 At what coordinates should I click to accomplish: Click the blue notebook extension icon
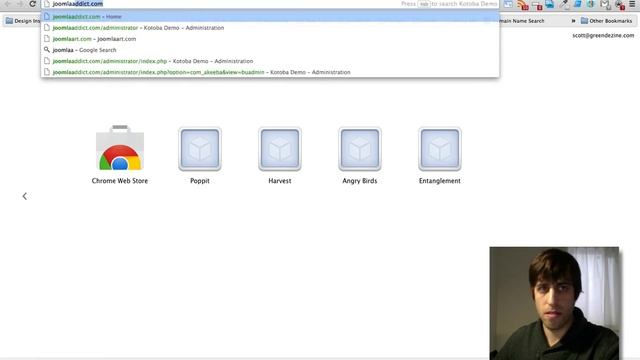tap(578, 4)
